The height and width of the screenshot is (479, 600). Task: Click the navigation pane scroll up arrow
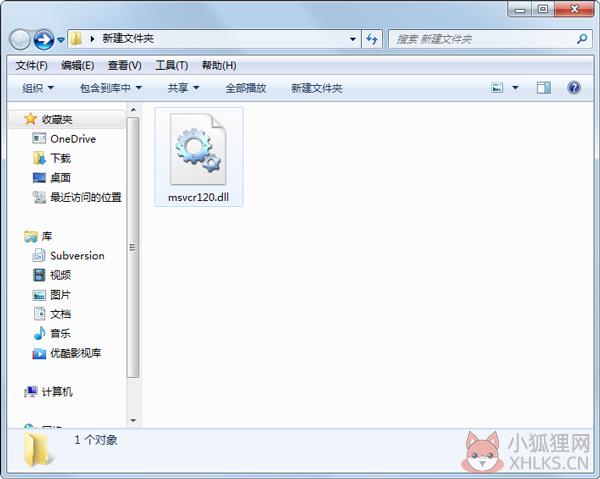(133, 110)
